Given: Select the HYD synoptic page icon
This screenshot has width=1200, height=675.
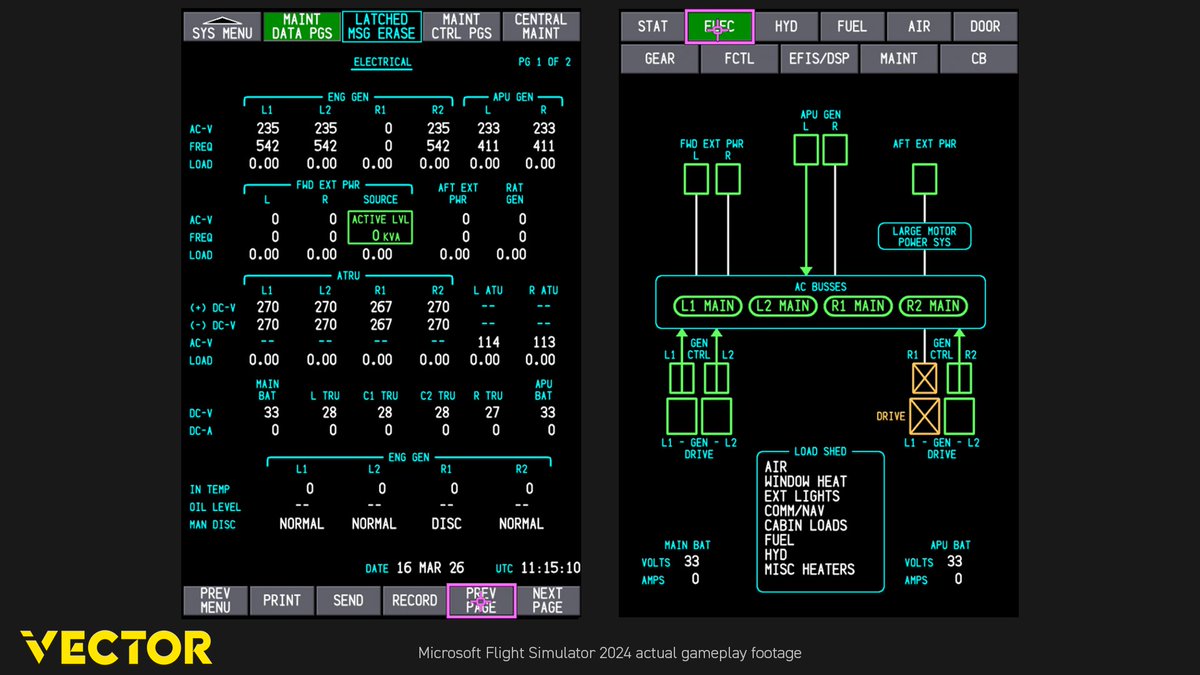Looking at the screenshot, I should tap(786, 26).
